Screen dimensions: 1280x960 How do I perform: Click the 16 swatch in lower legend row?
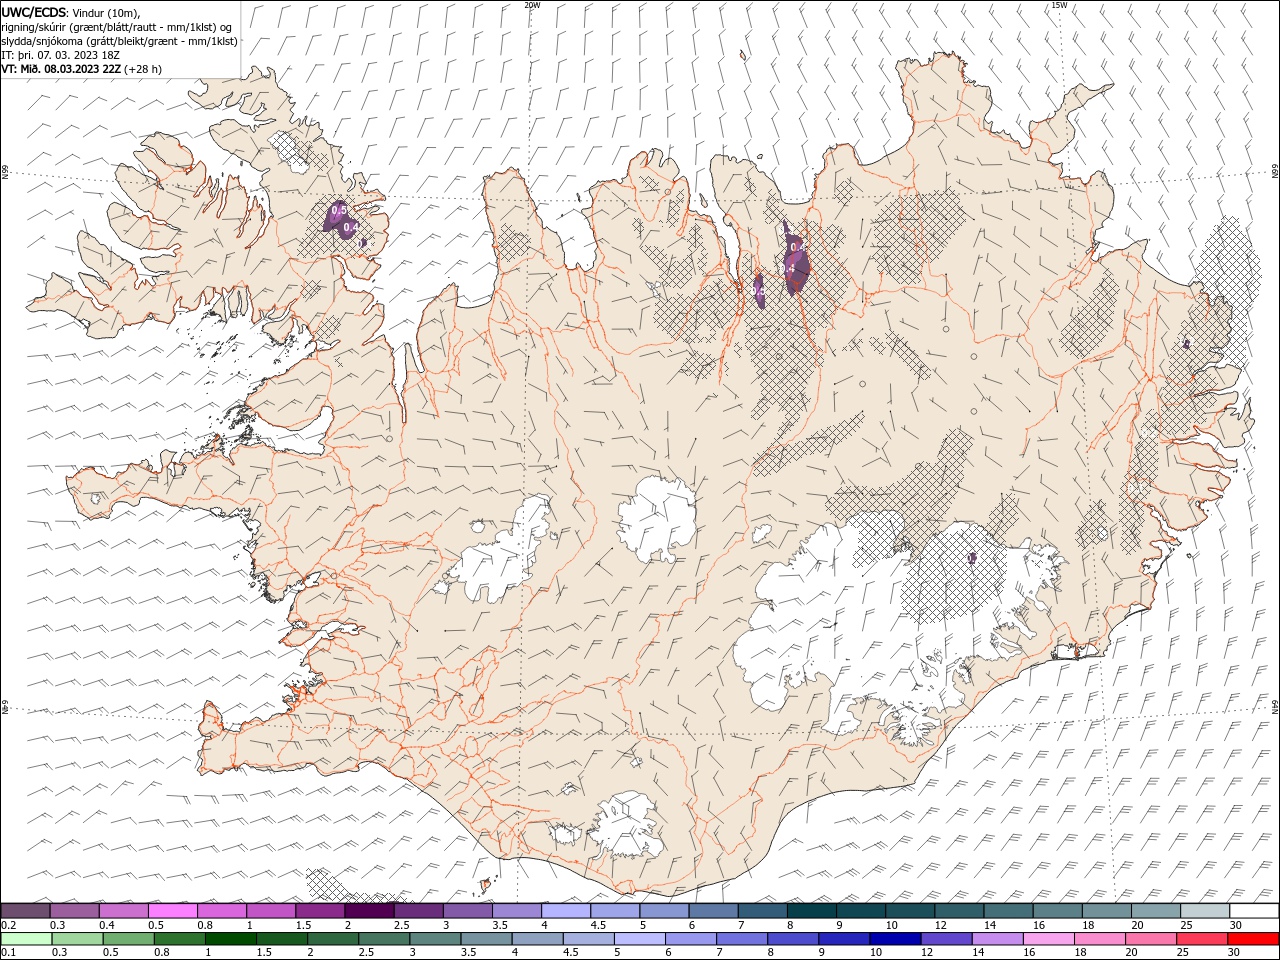coord(1047,939)
